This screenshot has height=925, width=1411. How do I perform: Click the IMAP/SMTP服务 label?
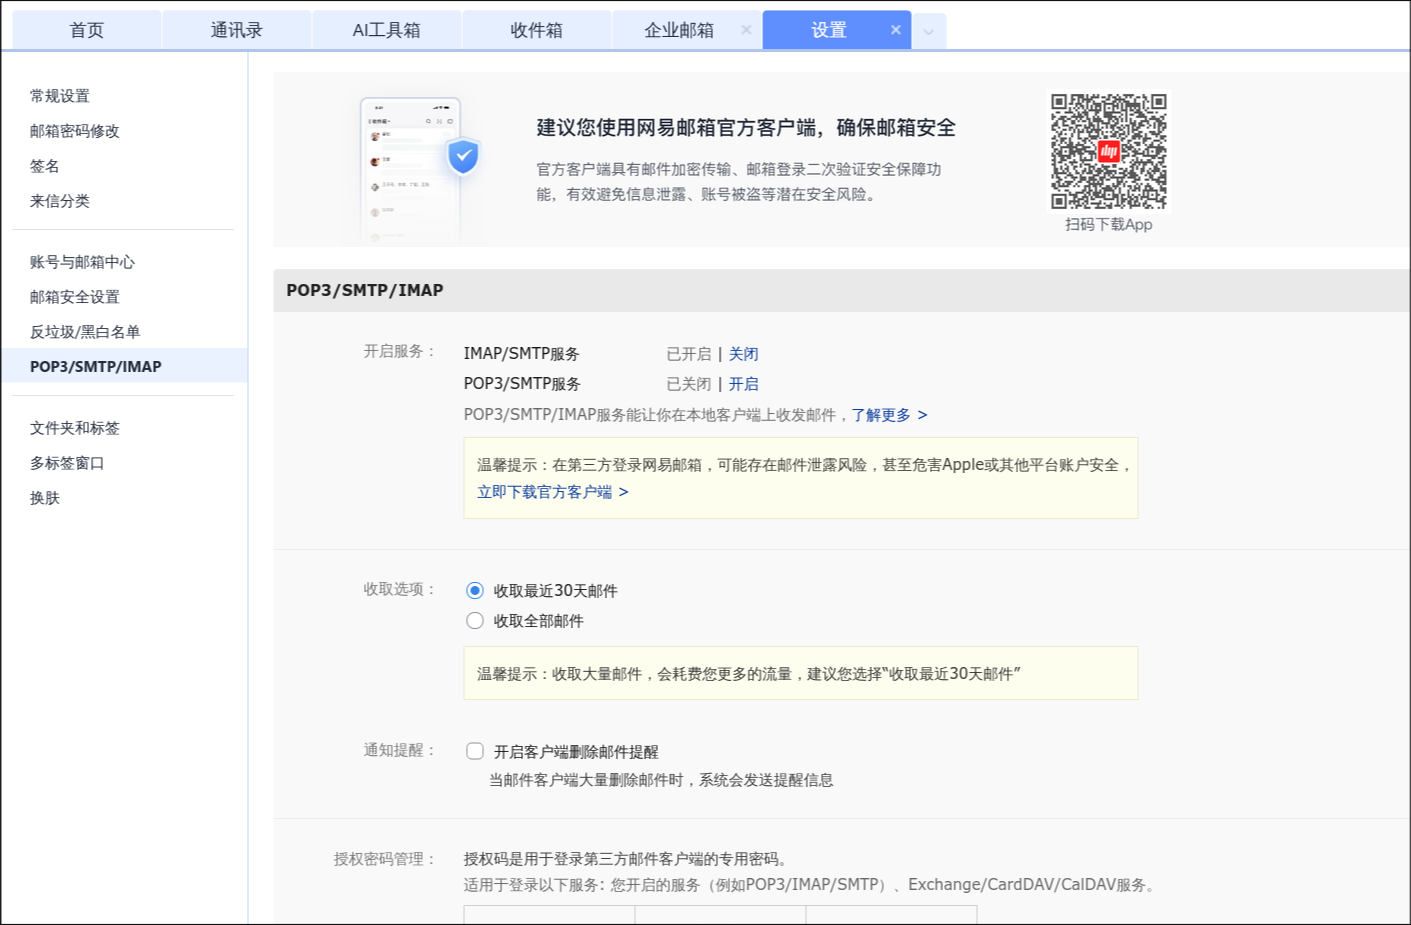[x=521, y=354]
